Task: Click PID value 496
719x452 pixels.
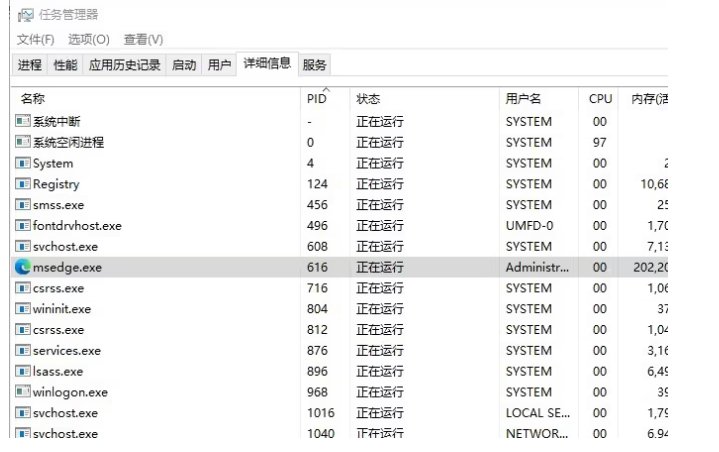Action: [x=317, y=226]
